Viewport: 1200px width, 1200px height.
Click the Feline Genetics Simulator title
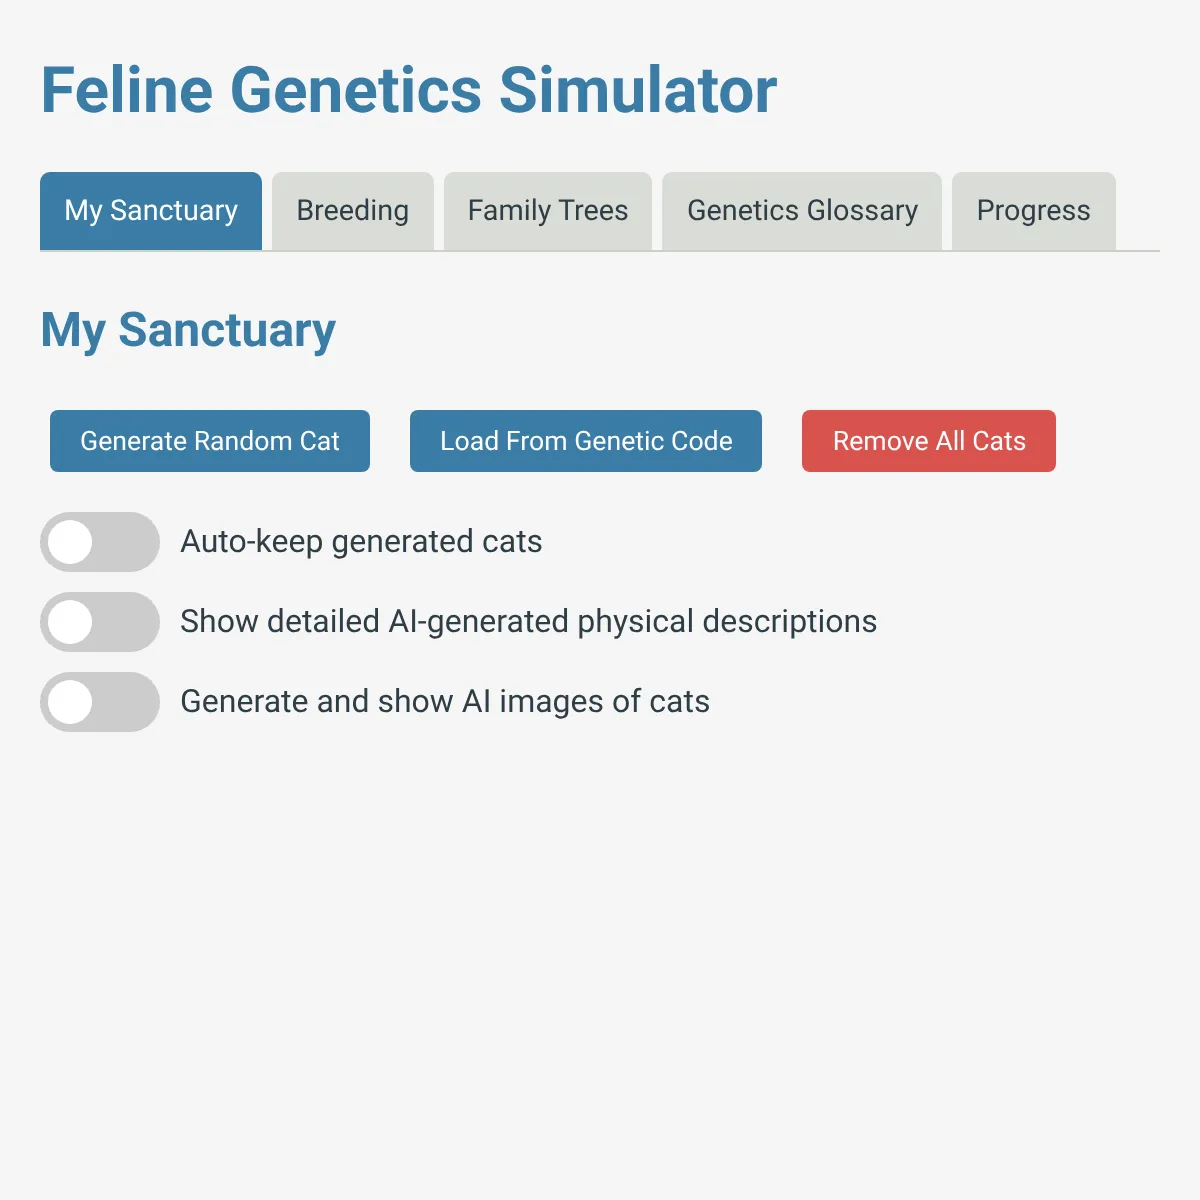point(408,90)
